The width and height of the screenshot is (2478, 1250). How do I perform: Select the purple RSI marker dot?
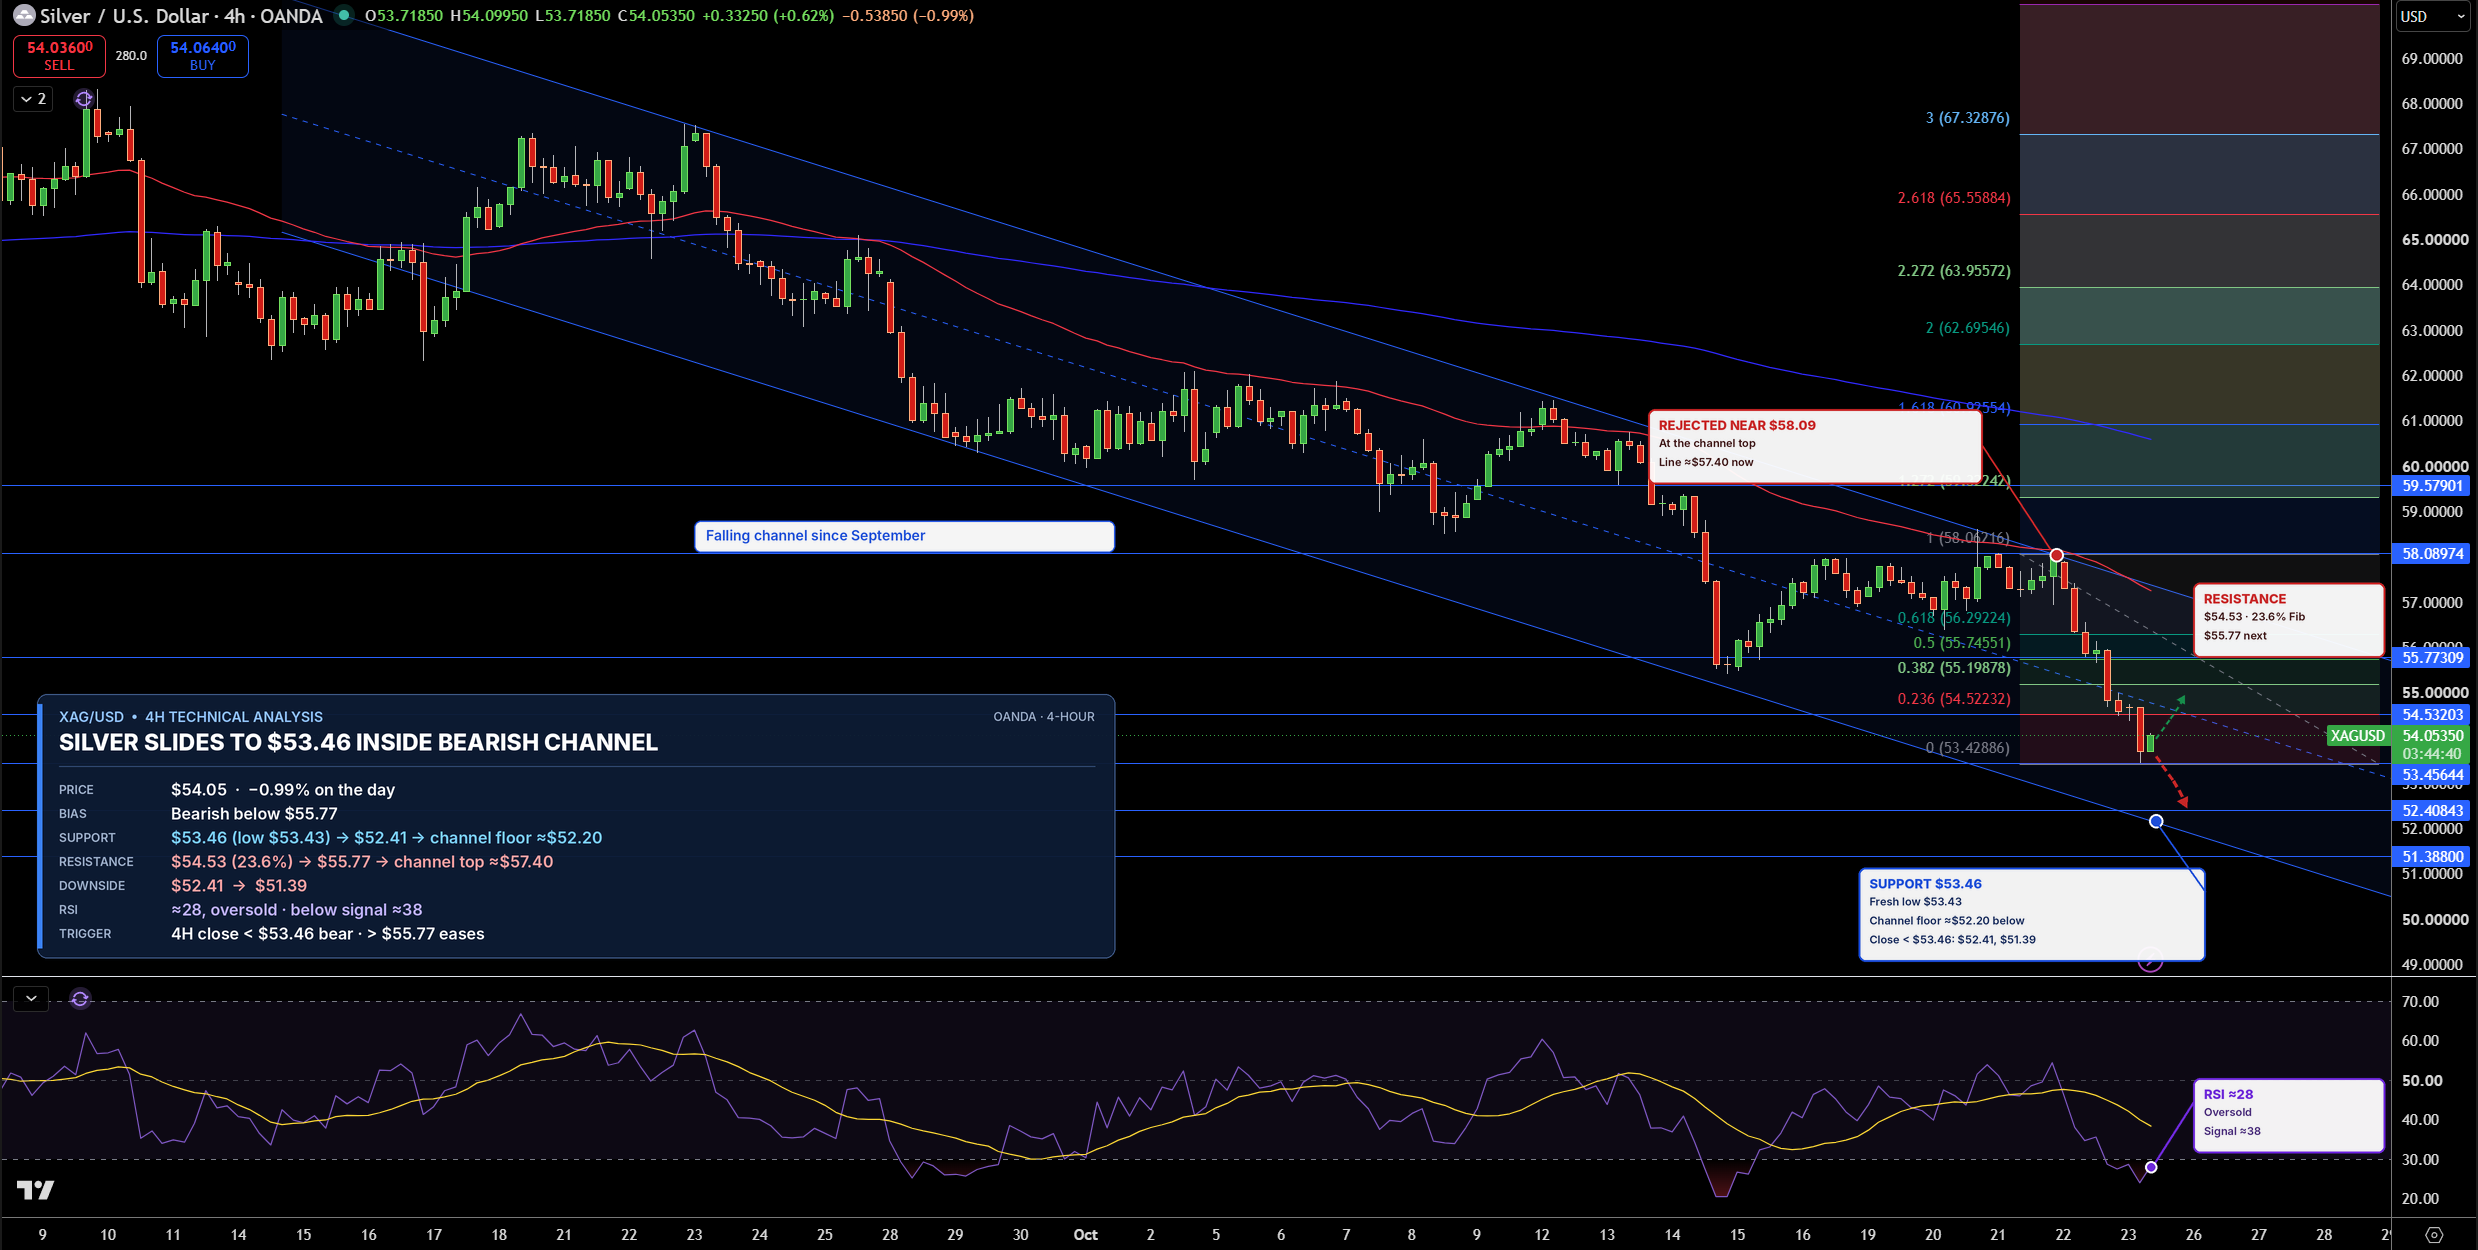pyautogui.click(x=2151, y=1167)
